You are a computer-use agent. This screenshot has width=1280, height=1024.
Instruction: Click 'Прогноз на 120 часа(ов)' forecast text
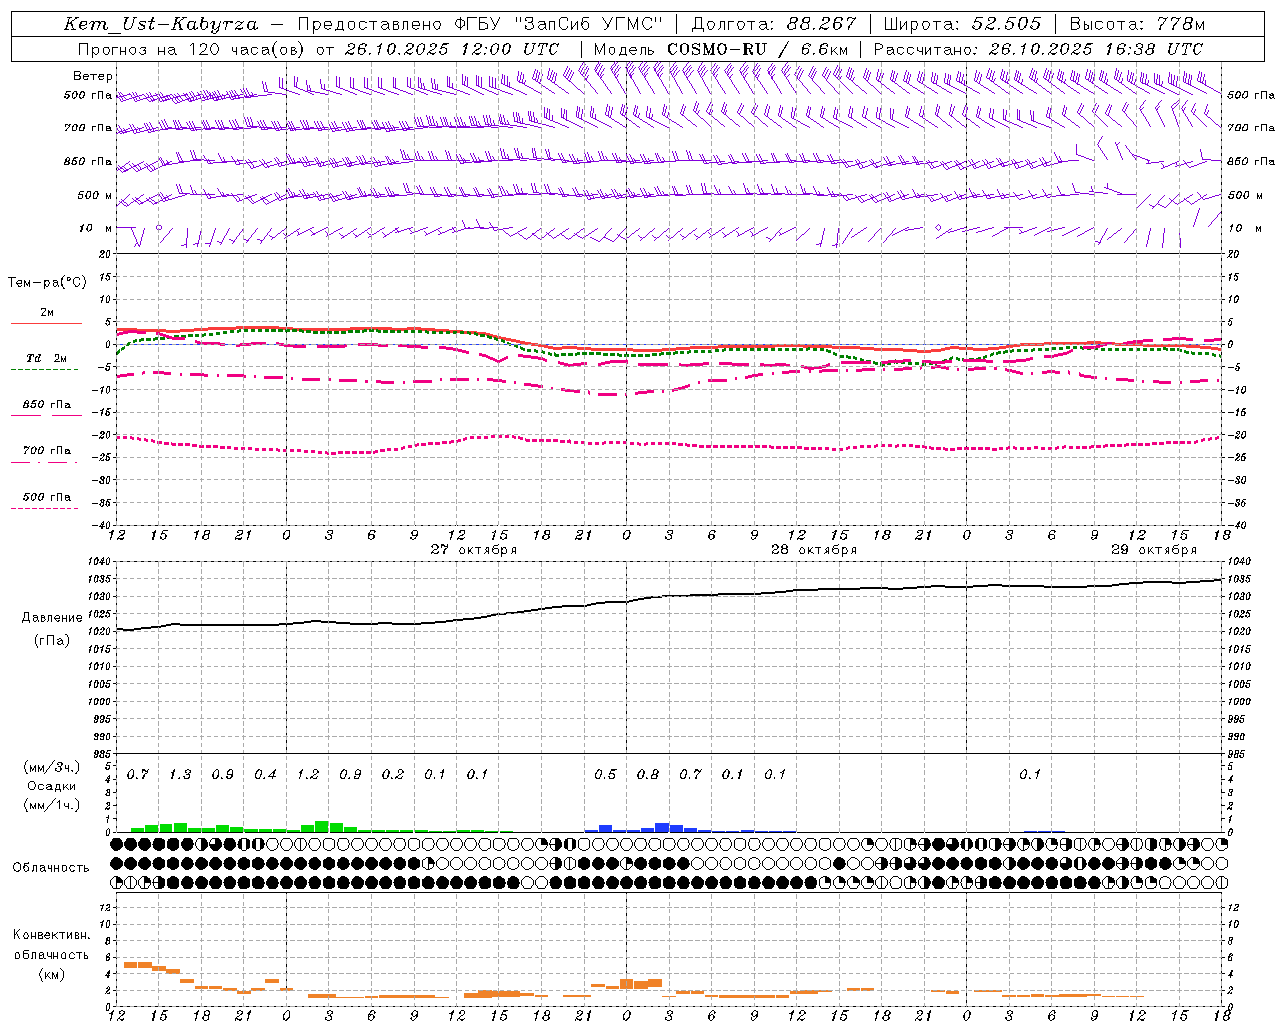pos(192,49)
